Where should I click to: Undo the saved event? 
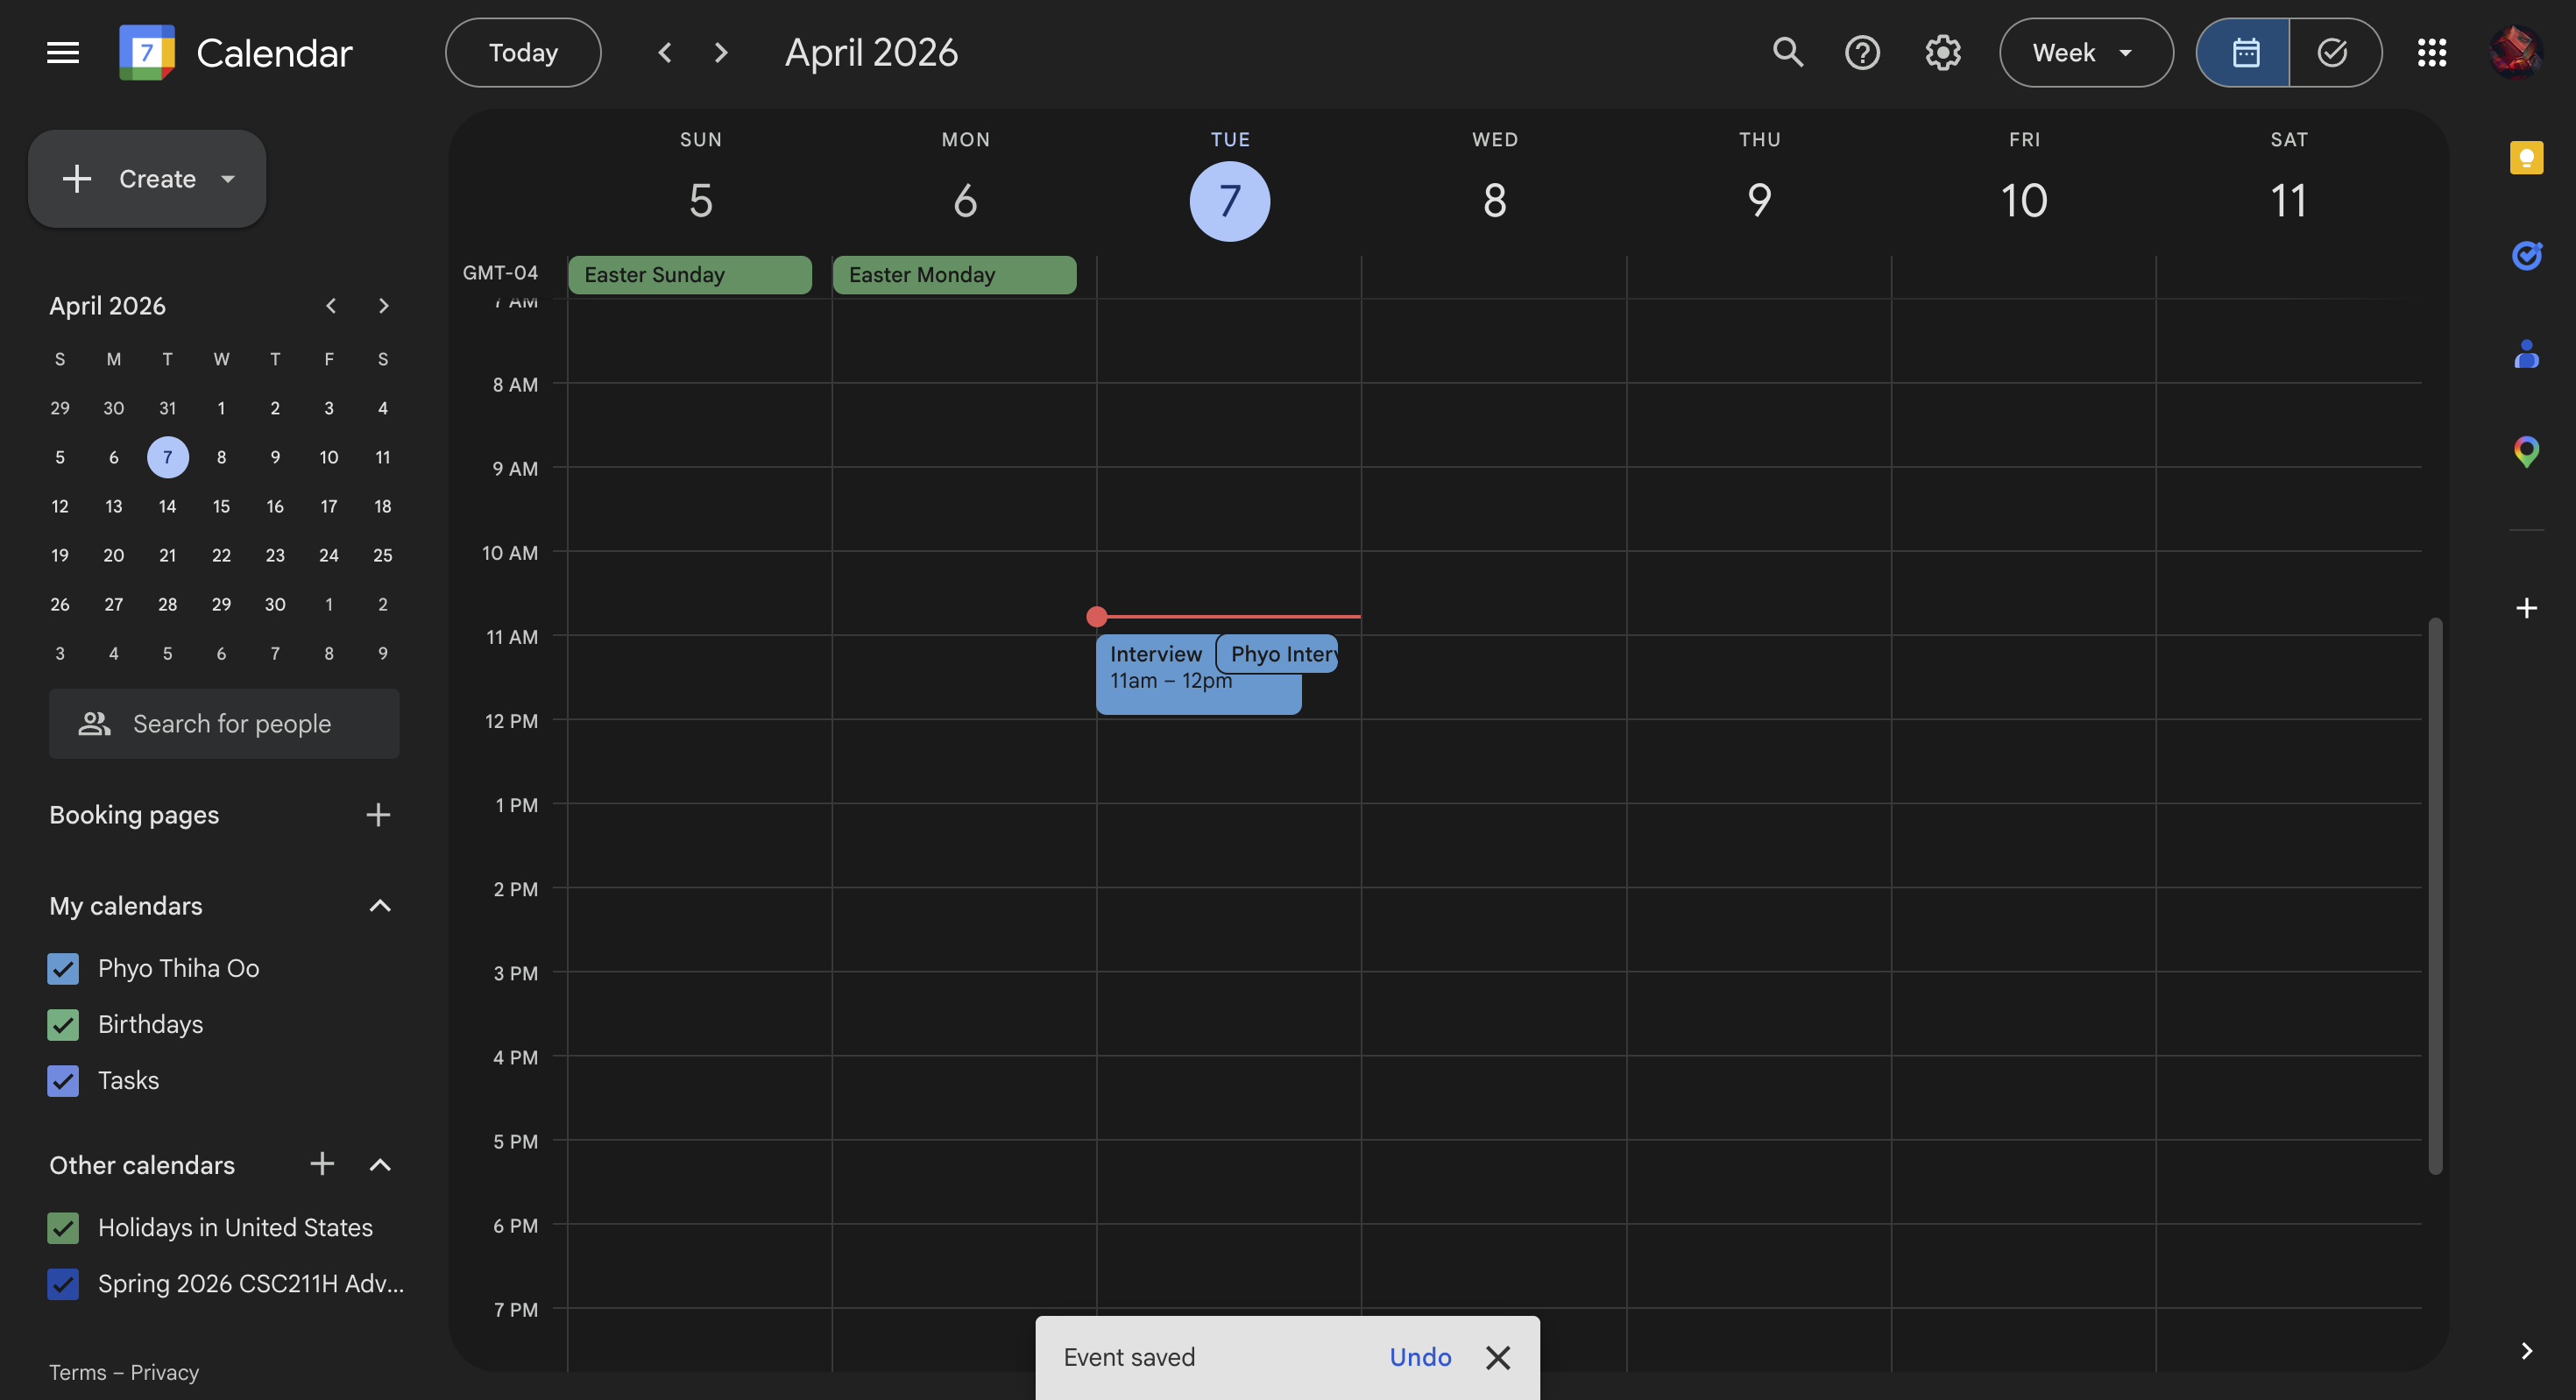click(x=1419, y=1357)
